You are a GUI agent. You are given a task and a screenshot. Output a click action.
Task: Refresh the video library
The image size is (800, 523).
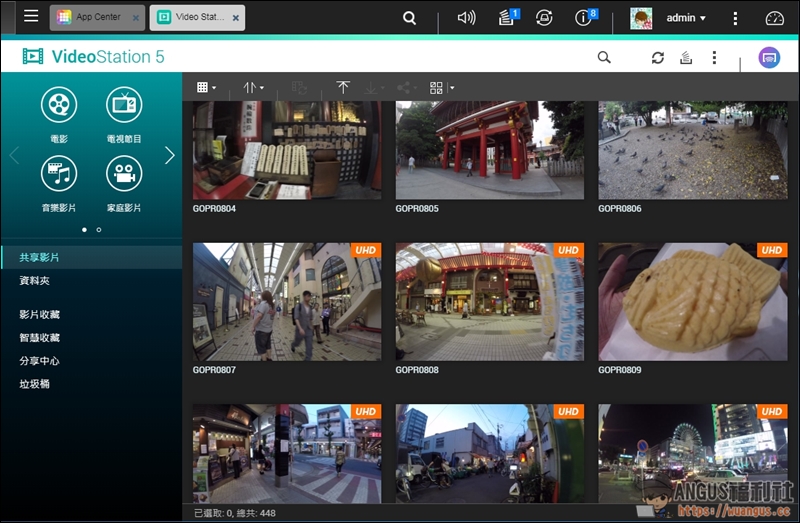coord(657,58)
